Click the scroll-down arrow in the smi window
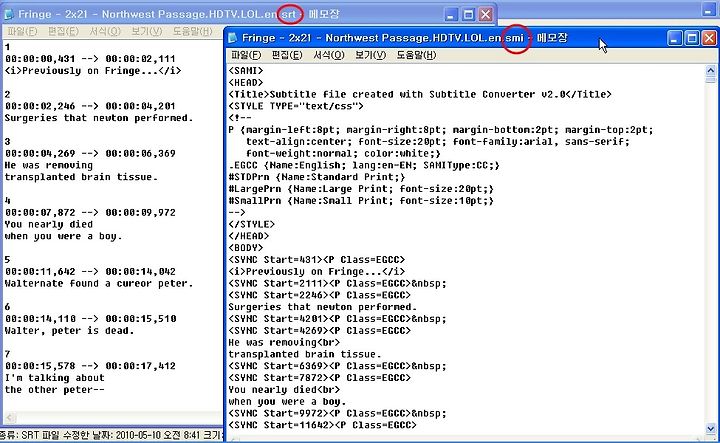 (711, 429)
